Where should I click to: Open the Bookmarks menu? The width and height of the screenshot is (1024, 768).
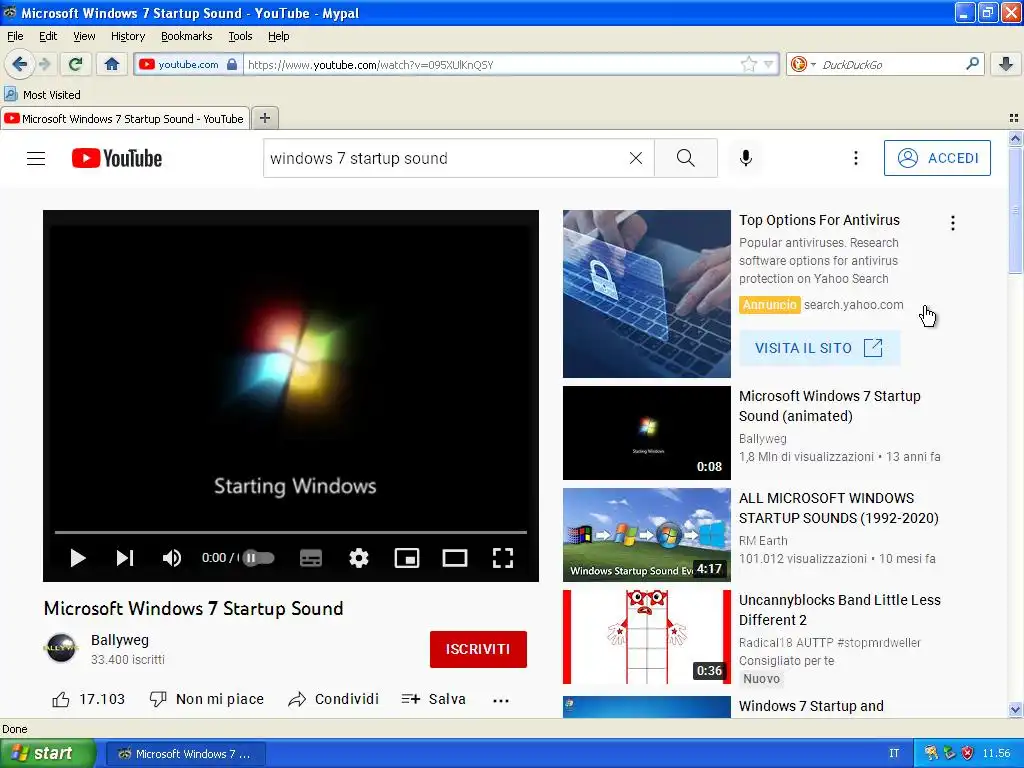pyautogui.click(x=186, y=36)
